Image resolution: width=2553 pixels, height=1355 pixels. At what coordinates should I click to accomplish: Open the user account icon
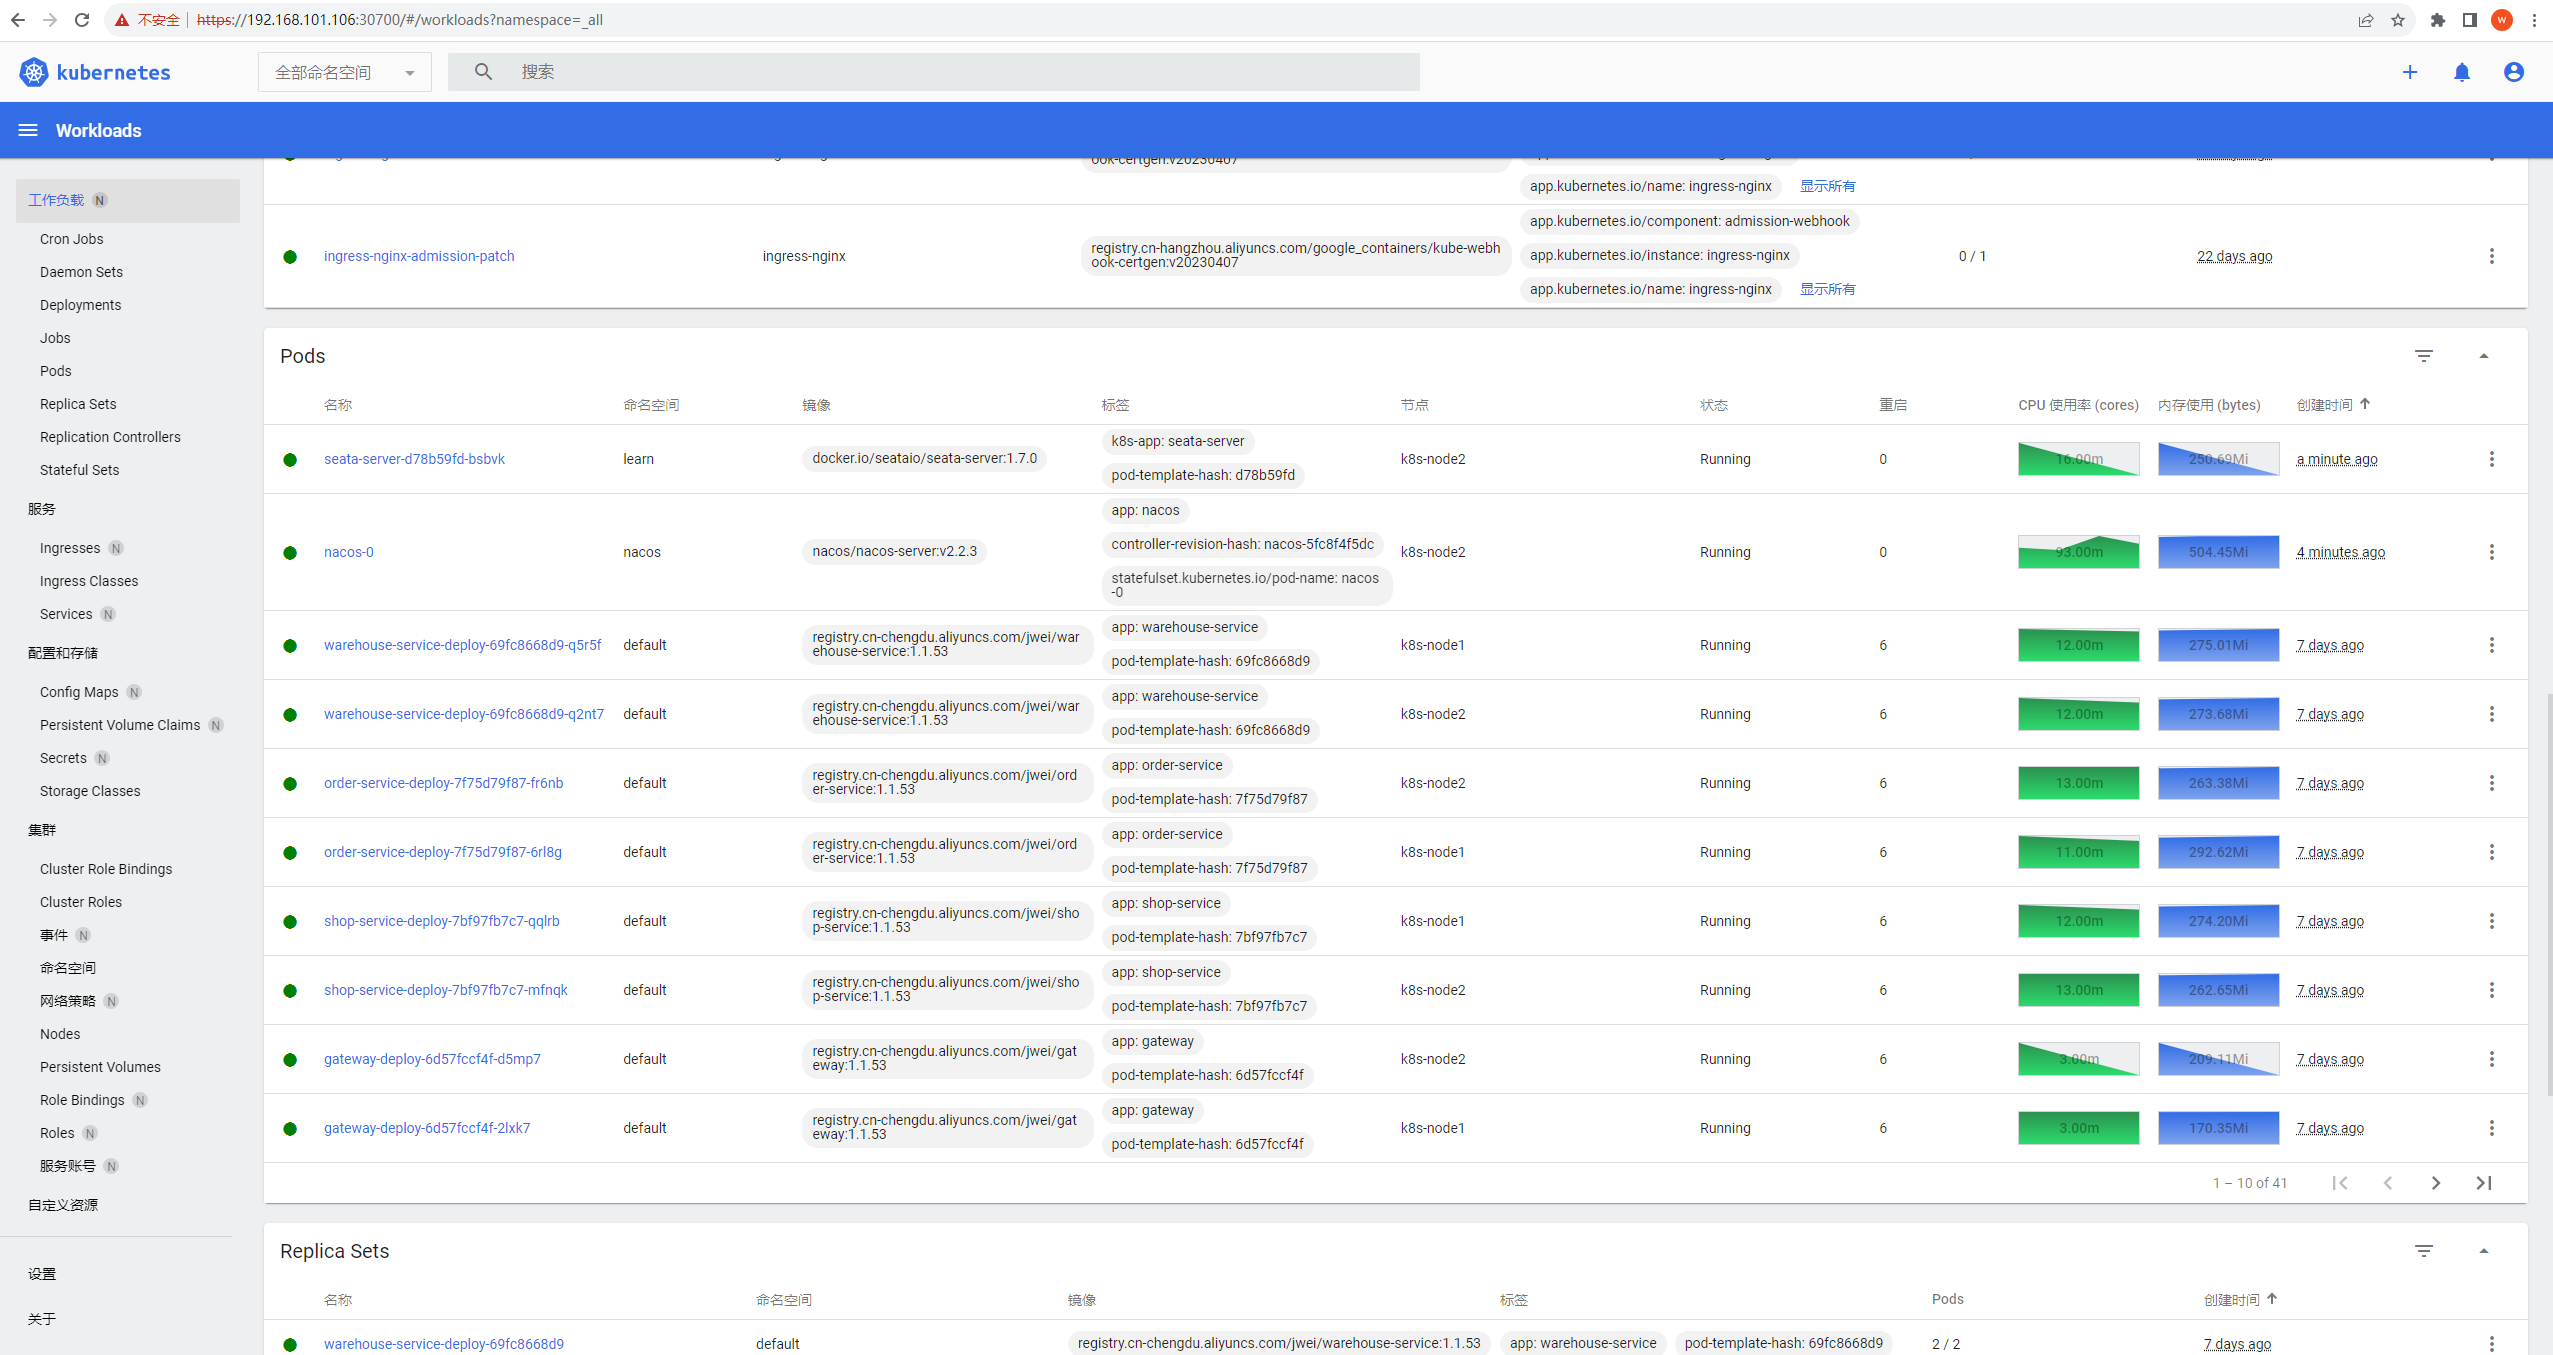pyautogui.click(x=2514, y=72)
